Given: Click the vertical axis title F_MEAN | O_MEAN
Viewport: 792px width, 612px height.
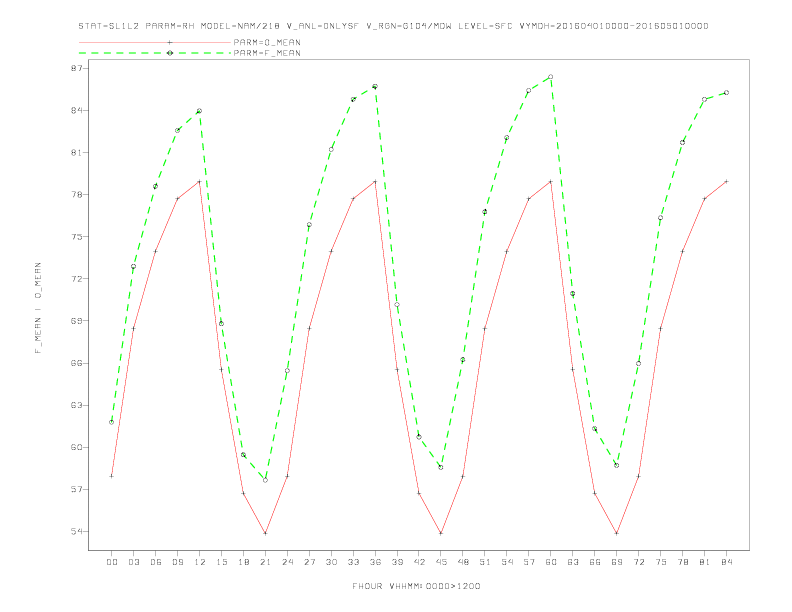Looking at the screenshot, I should pyautogui.click(x=38, y=308).
